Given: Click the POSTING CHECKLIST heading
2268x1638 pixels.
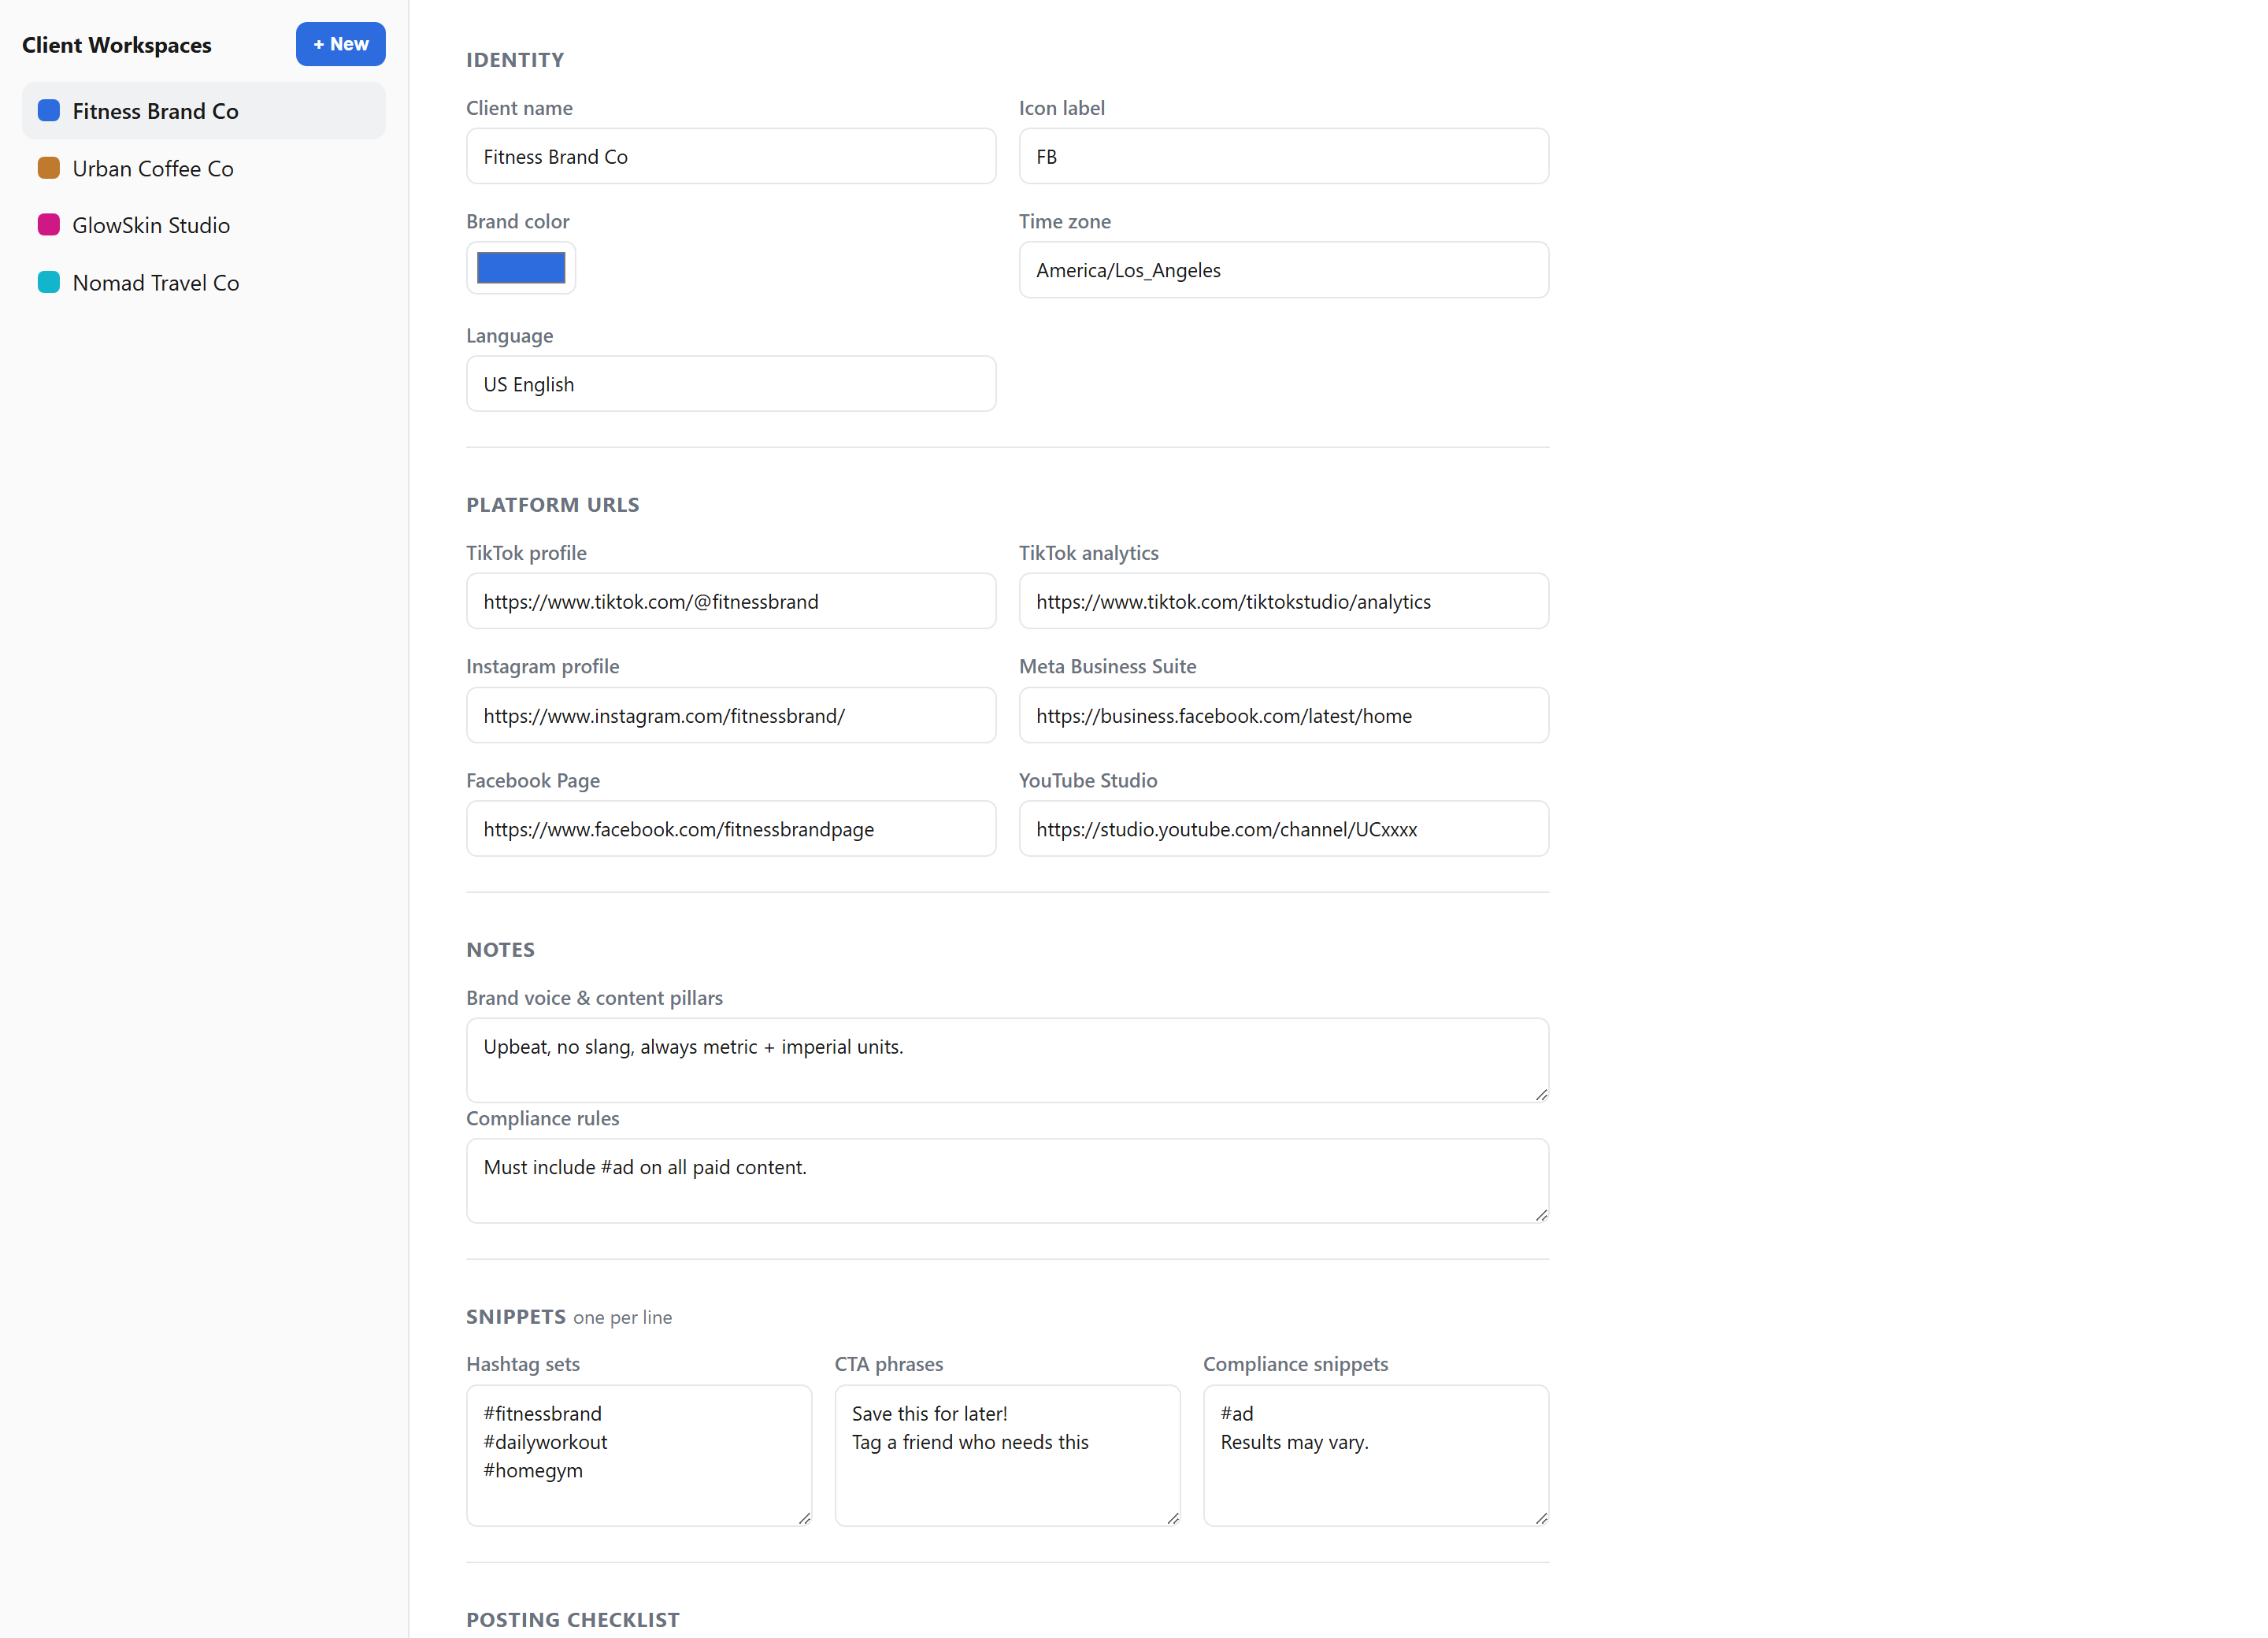Looking at the screenshot, I should click(x=573, y=1619).
